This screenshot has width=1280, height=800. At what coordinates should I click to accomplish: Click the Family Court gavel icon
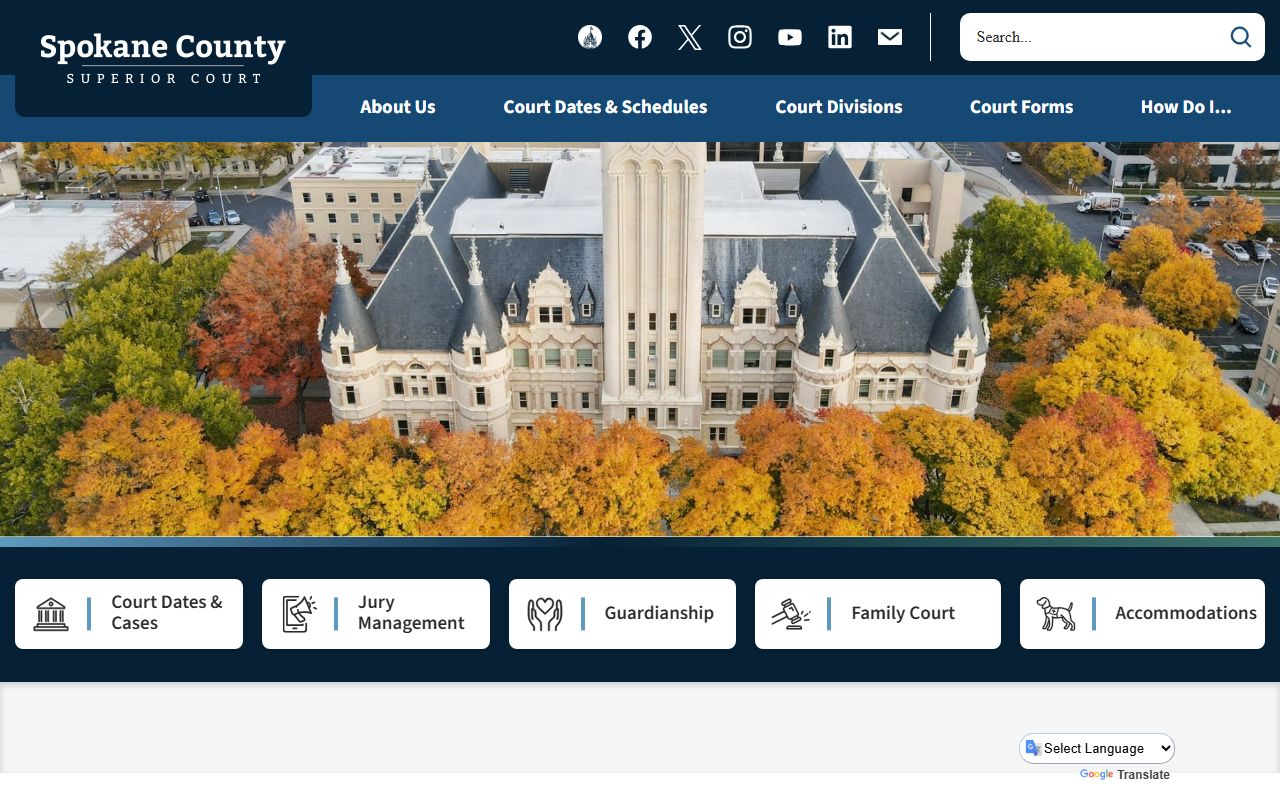tap(791, 614)
